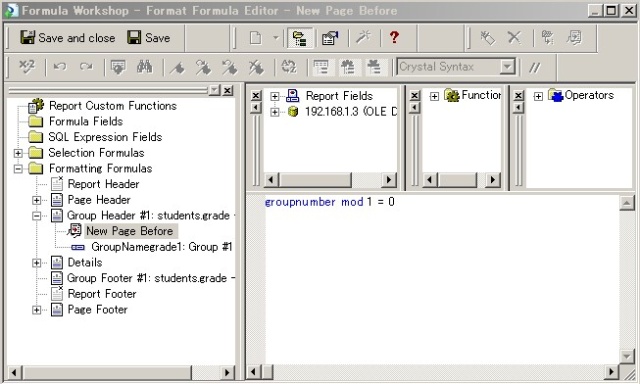
Task: Click the Workshop Tree scrollbar right arrow
Action: (x=227, y=372)
